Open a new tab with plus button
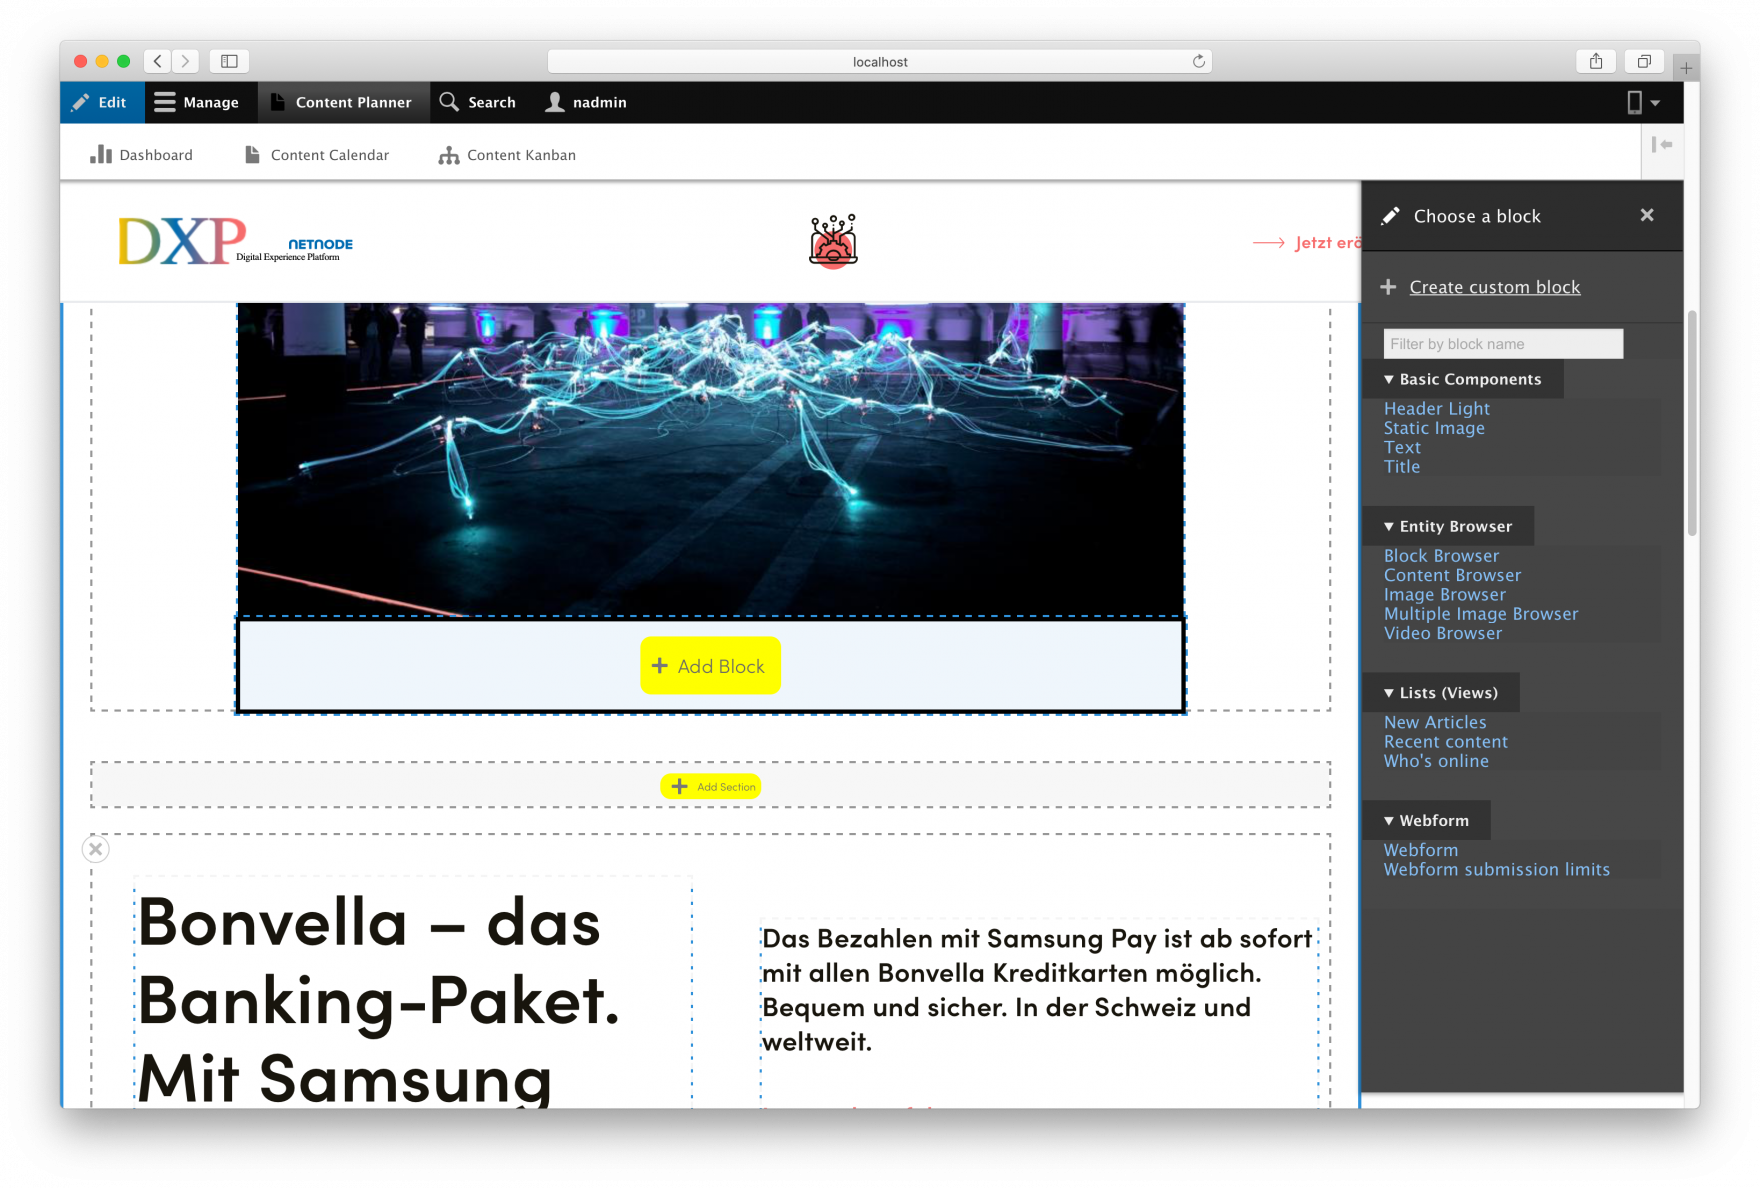The image size is (1760, 1188). coord(1686,67)
